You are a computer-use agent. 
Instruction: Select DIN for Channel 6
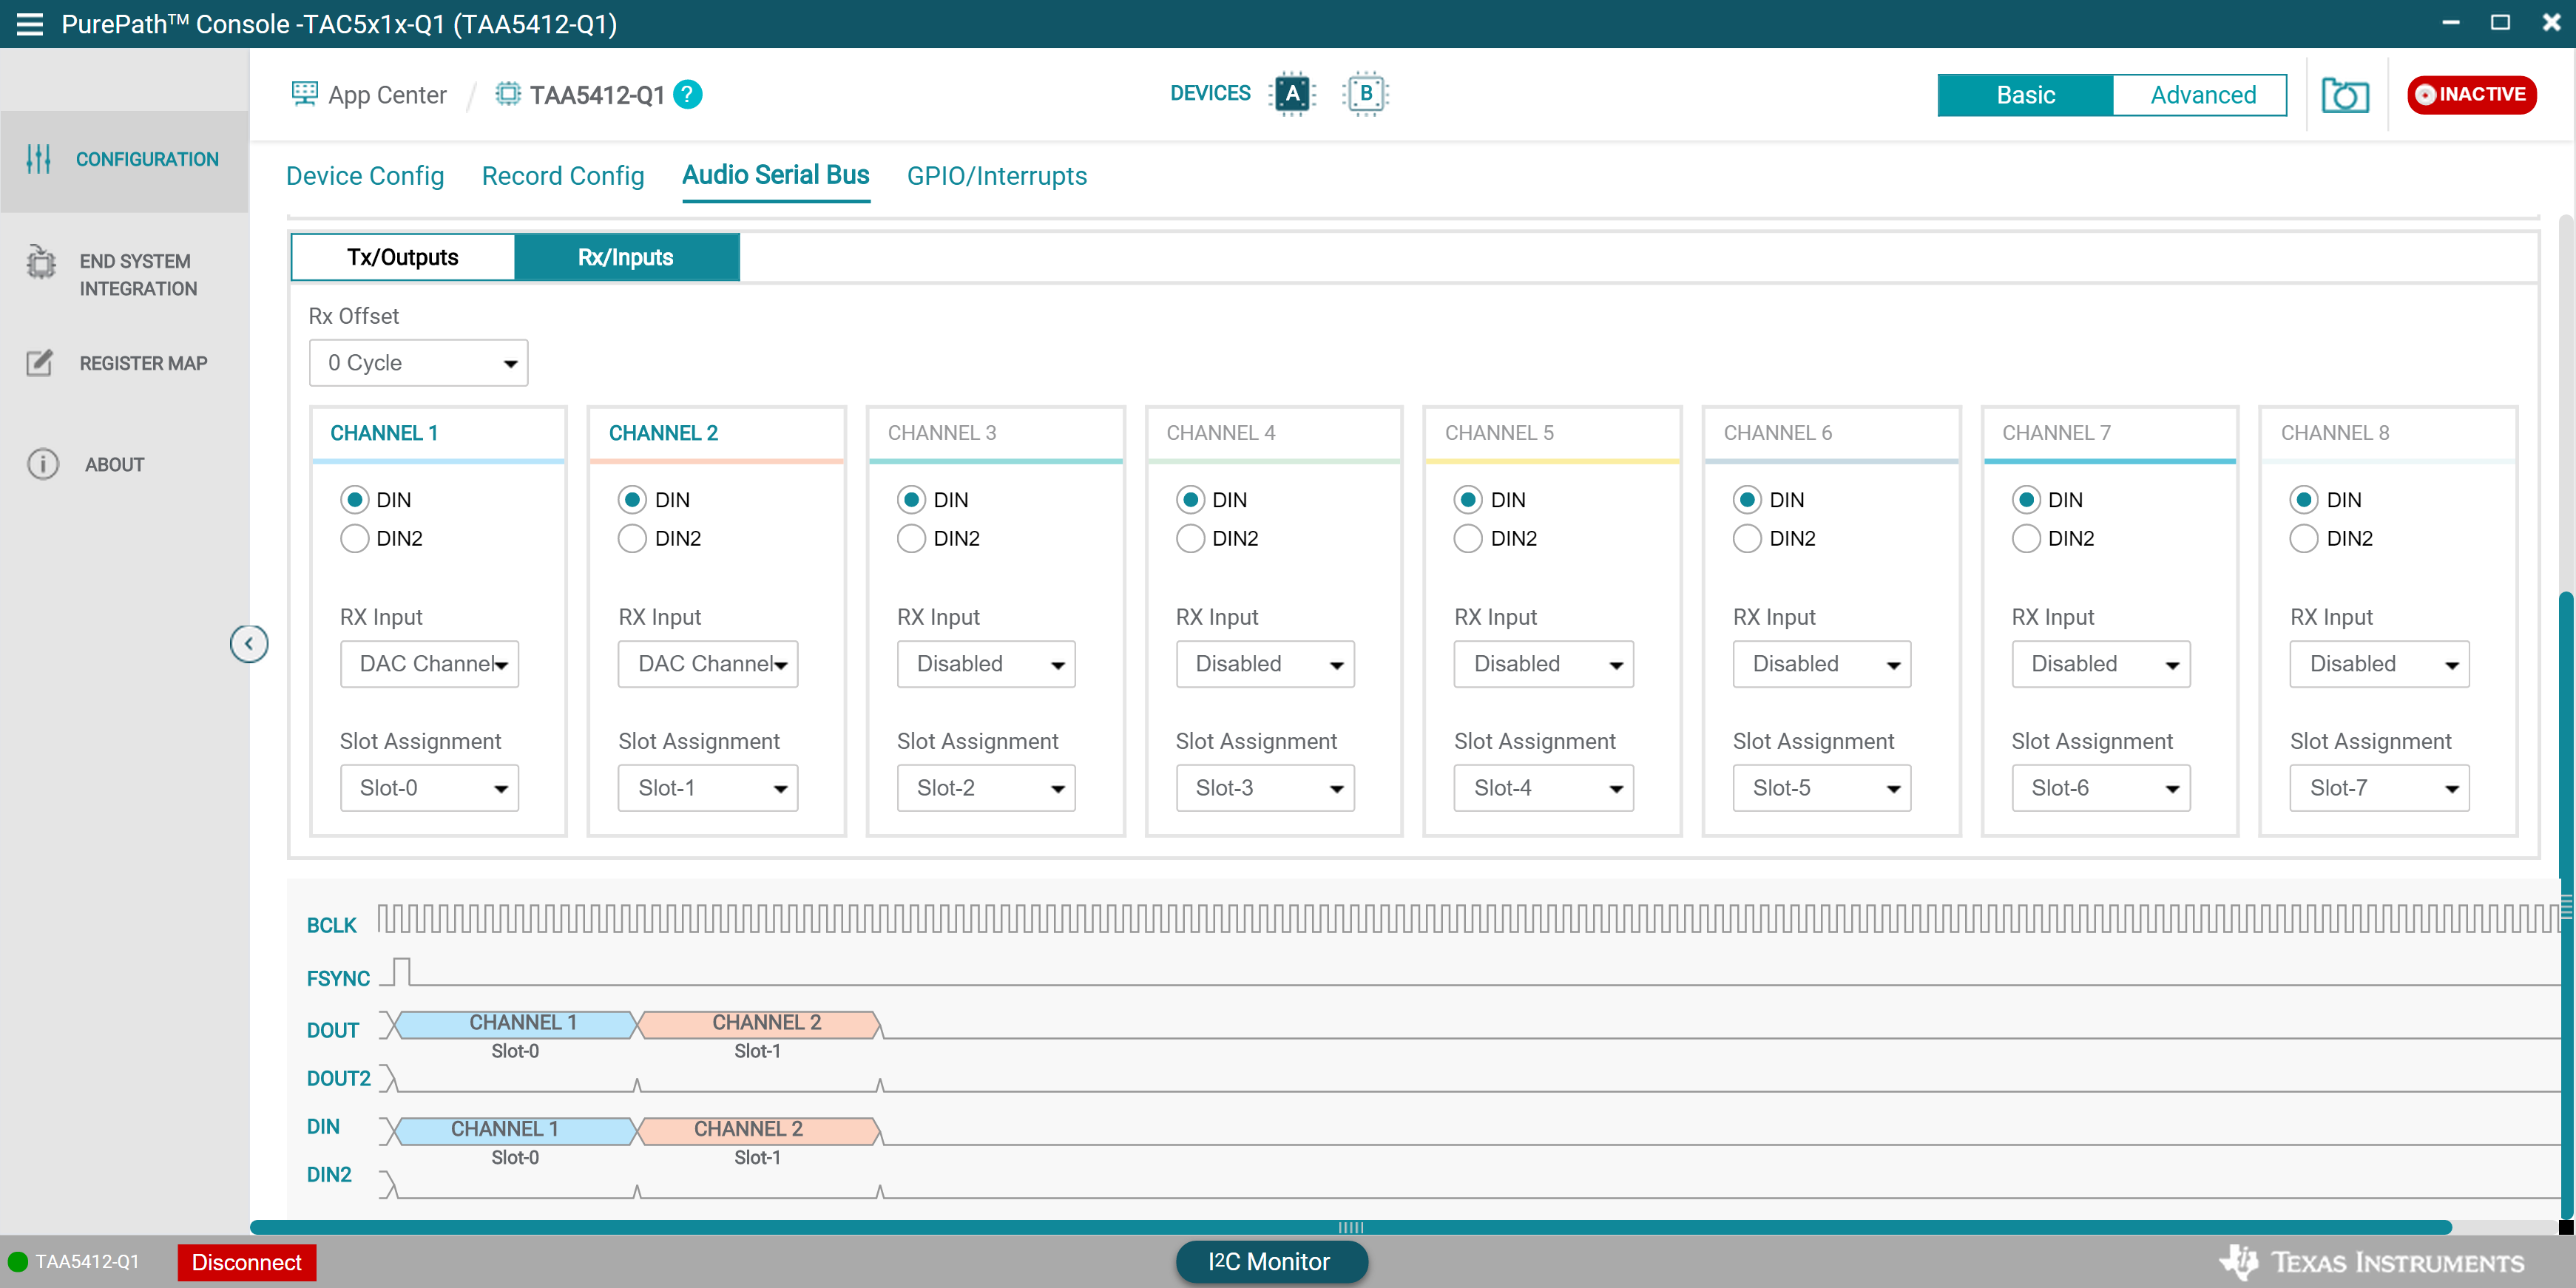point(1747,500)
